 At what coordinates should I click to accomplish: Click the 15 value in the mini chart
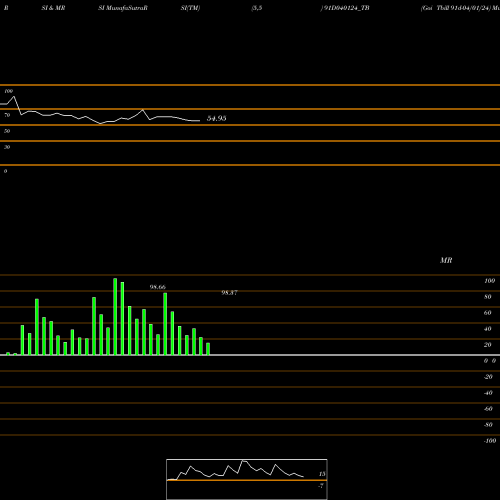click(322, 474)
